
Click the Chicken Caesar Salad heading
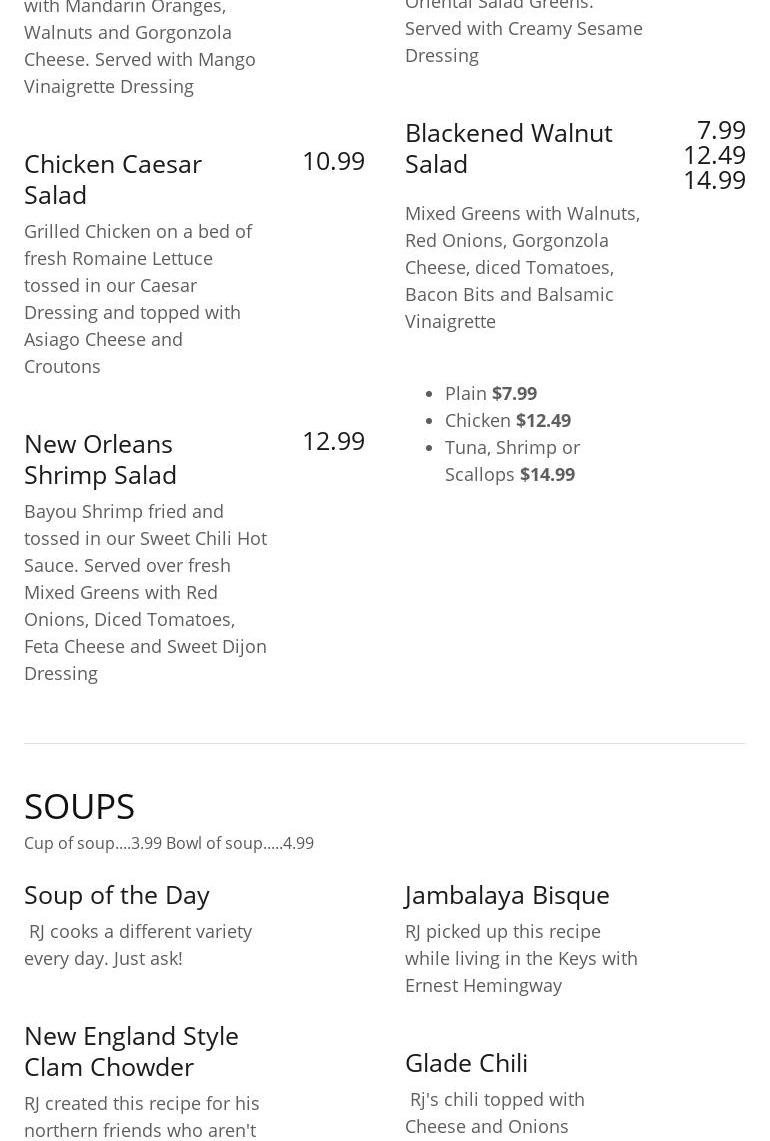pos(113,179)
